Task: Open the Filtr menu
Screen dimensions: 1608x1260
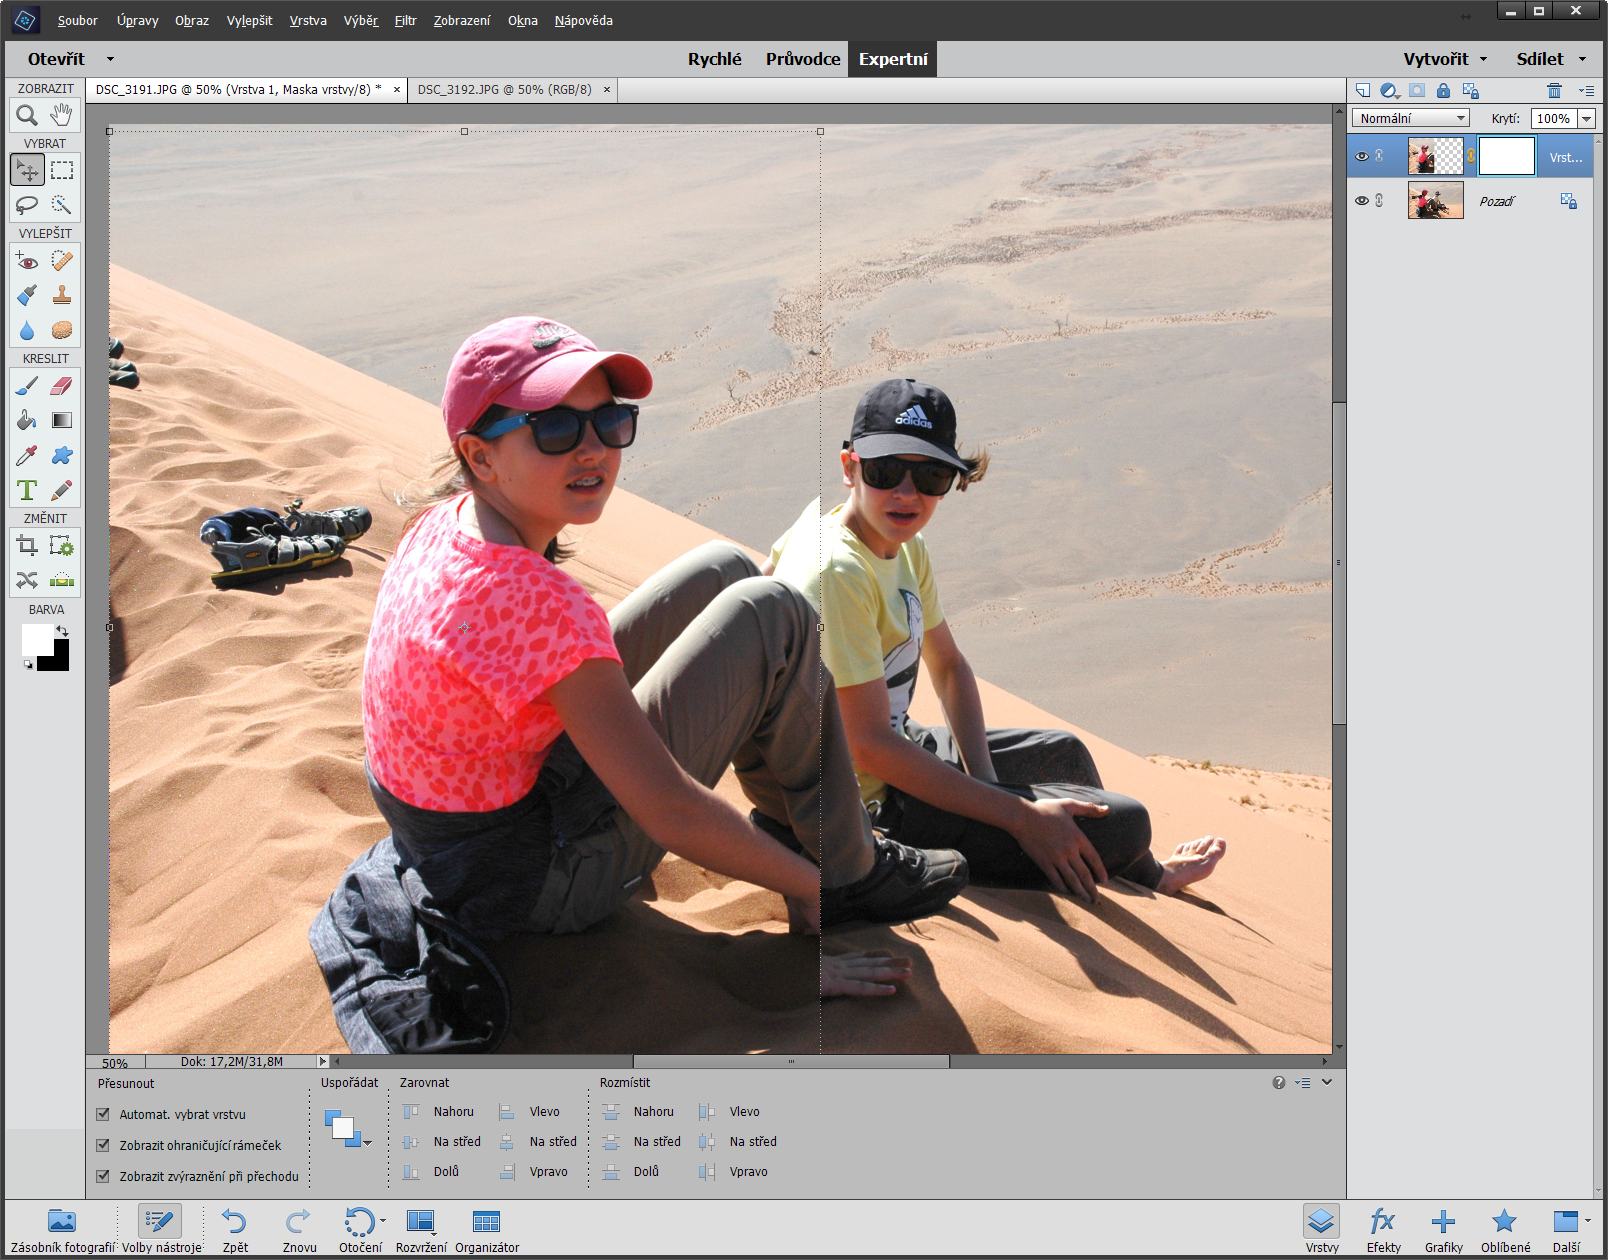Action: 405,20
